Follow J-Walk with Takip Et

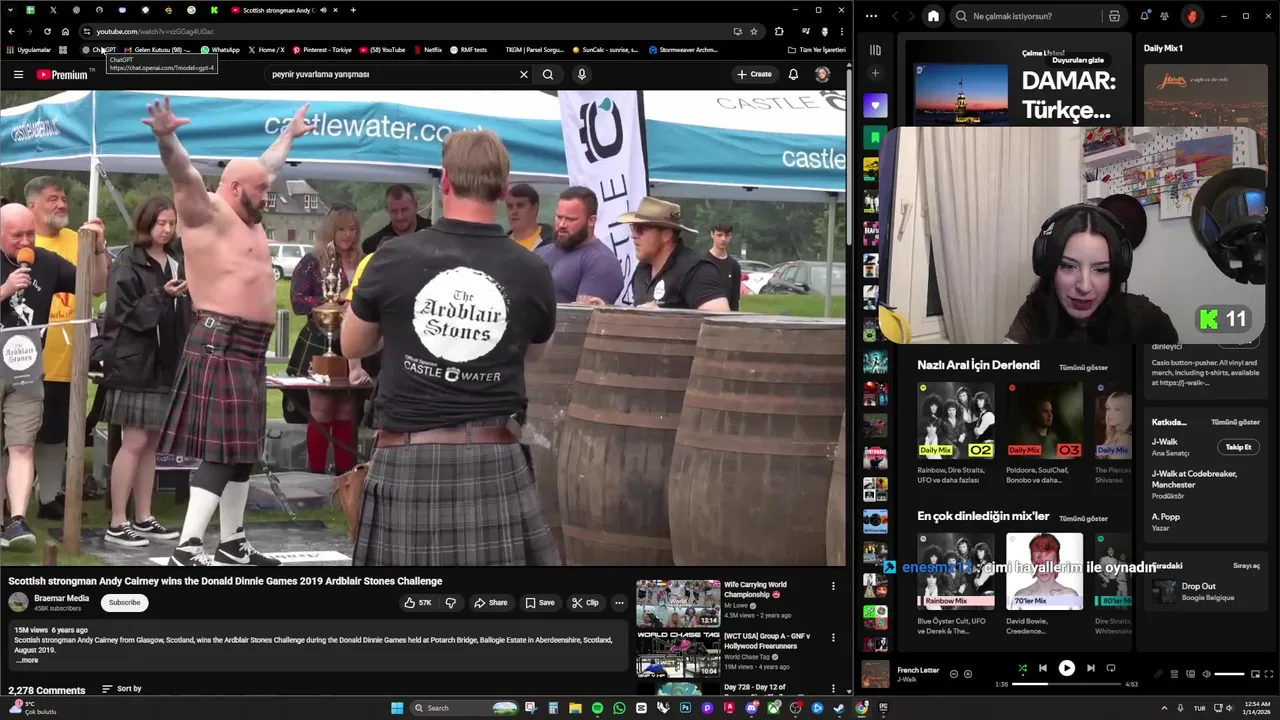tap(1238, 447)
